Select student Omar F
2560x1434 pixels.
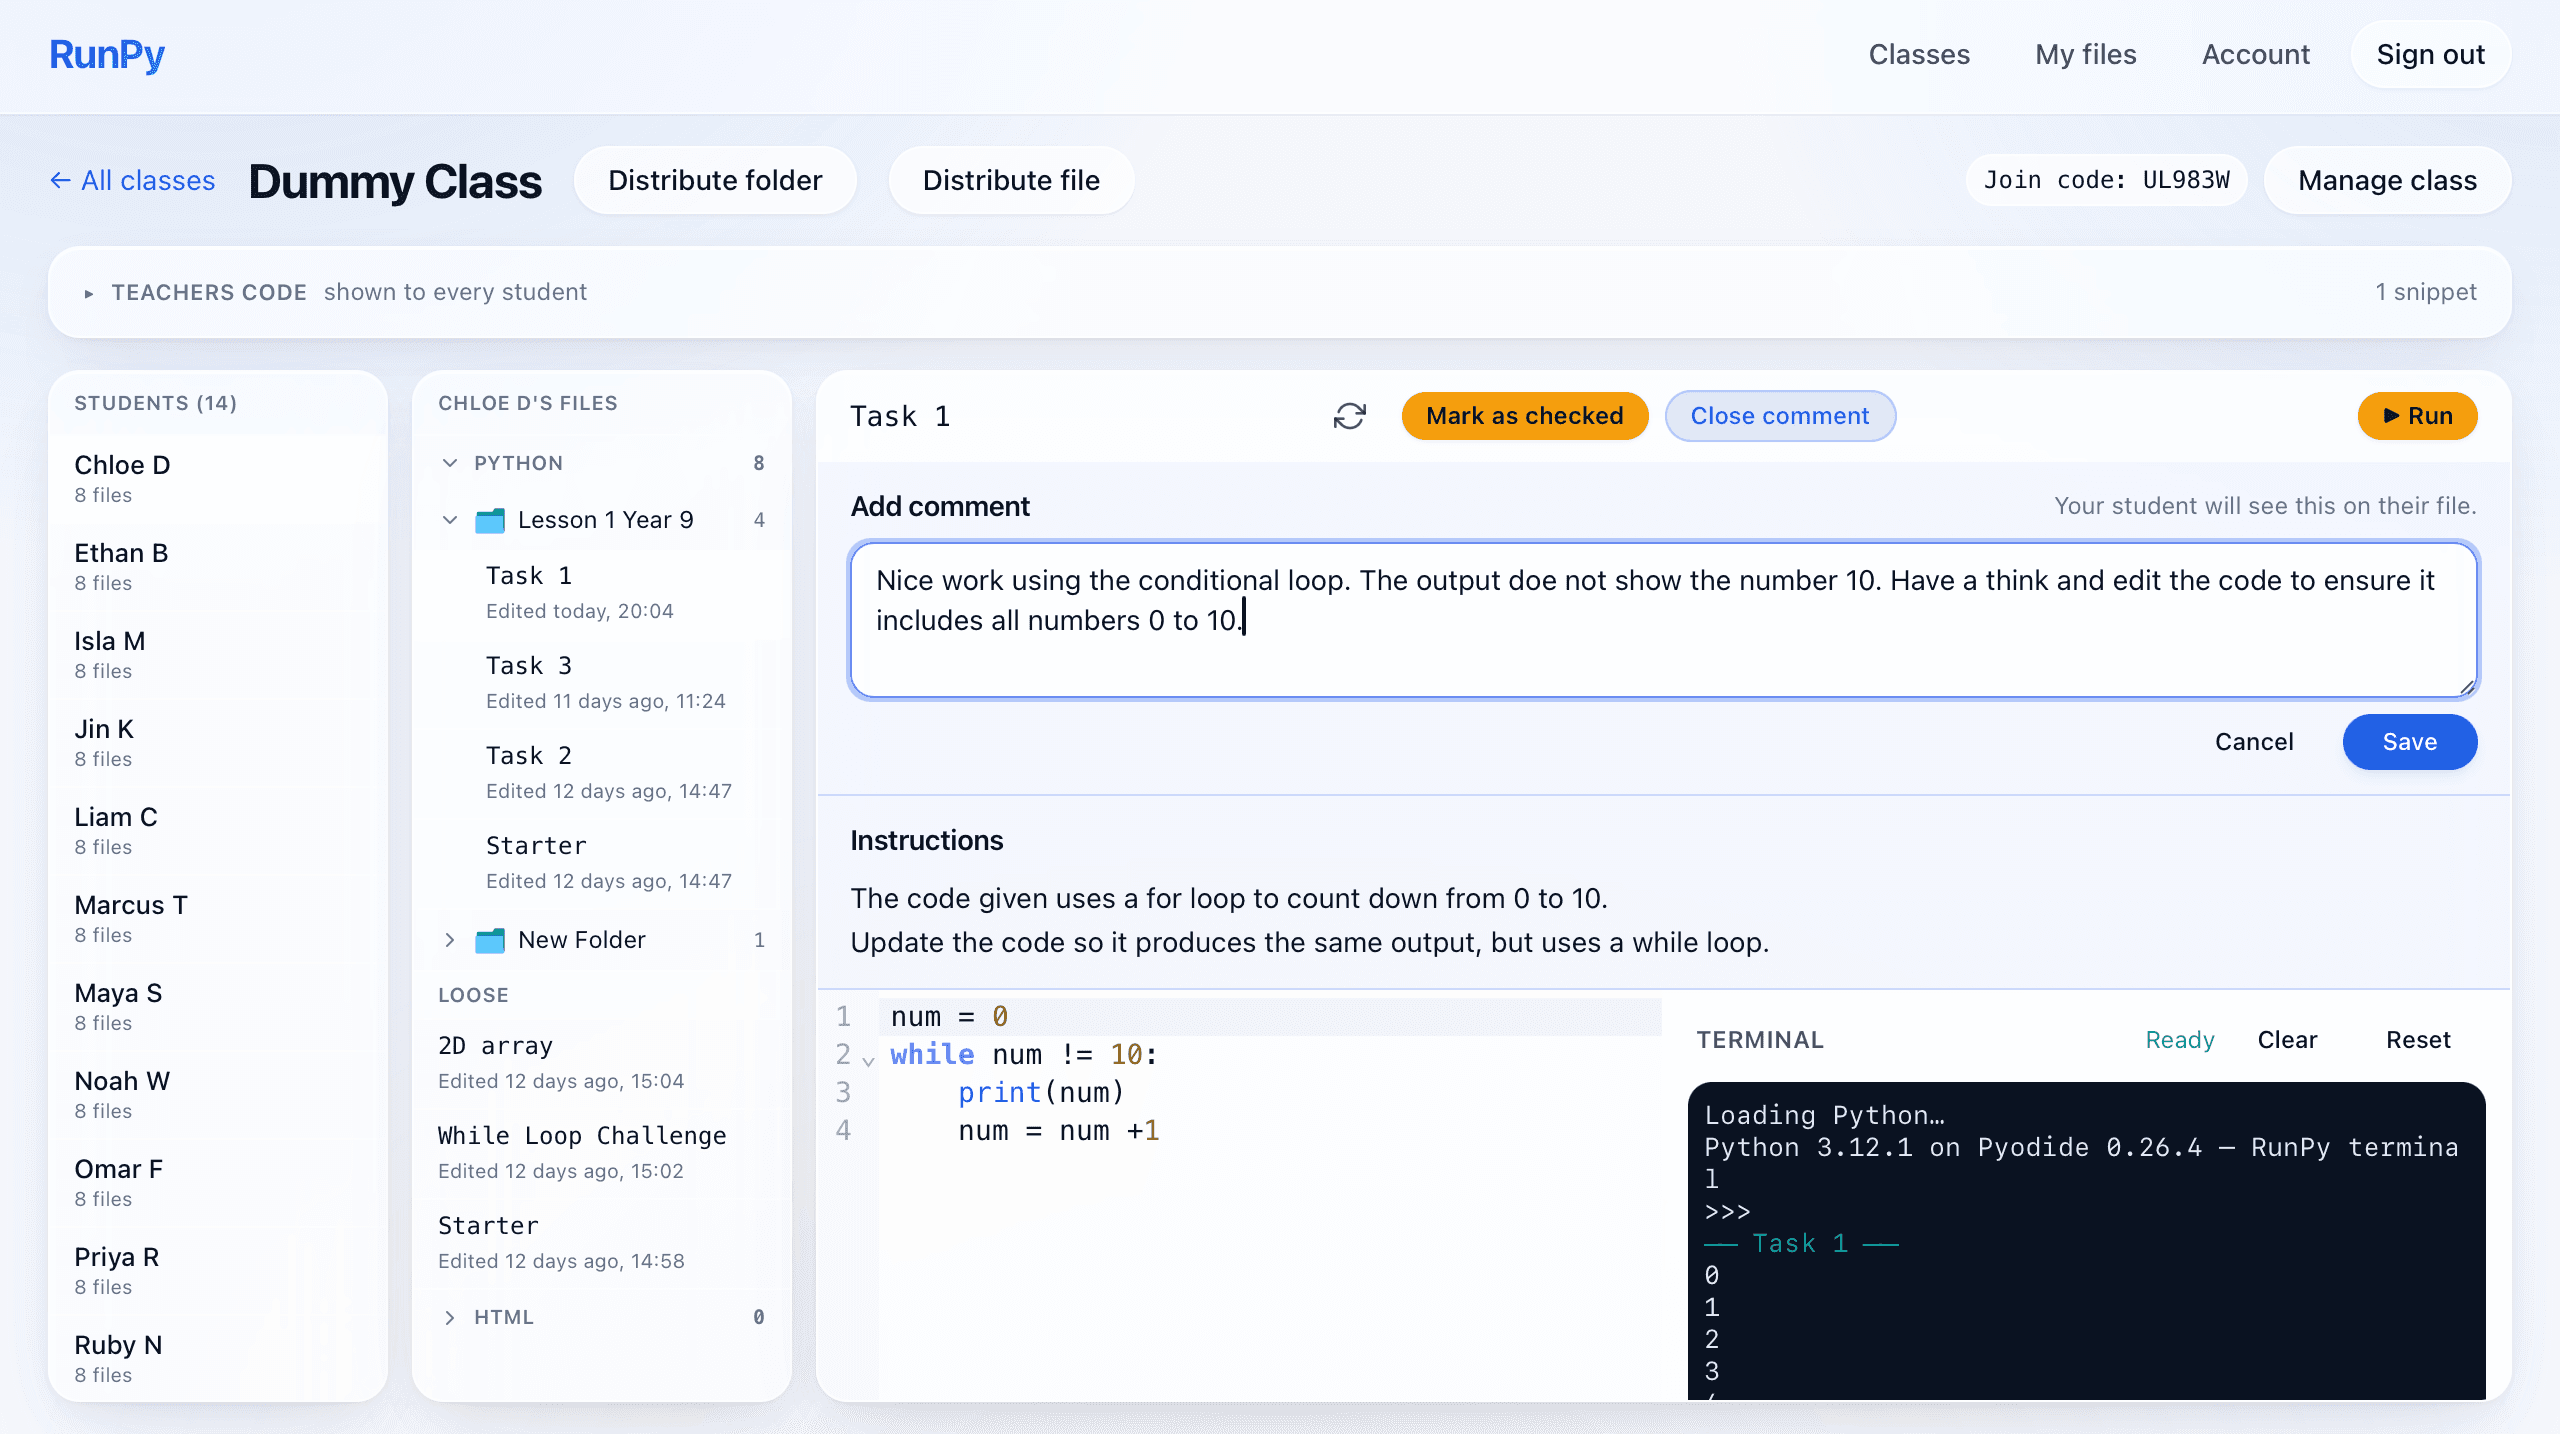tap(218, 1183)
